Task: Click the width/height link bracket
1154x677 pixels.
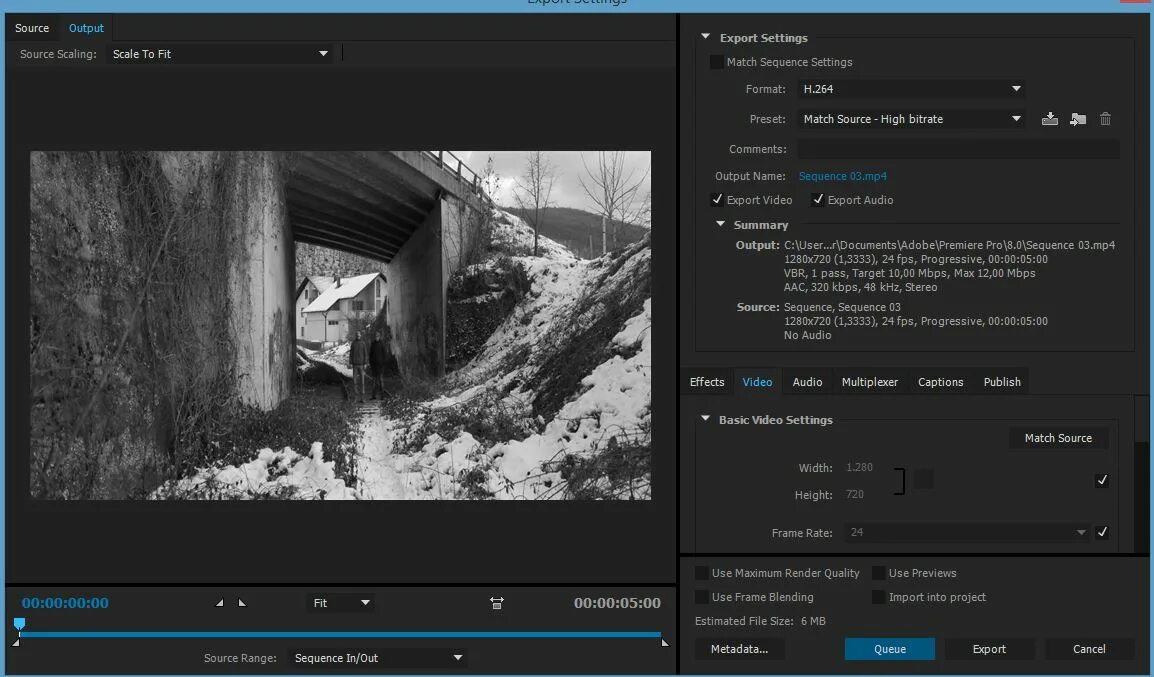Action: (899, 480)
